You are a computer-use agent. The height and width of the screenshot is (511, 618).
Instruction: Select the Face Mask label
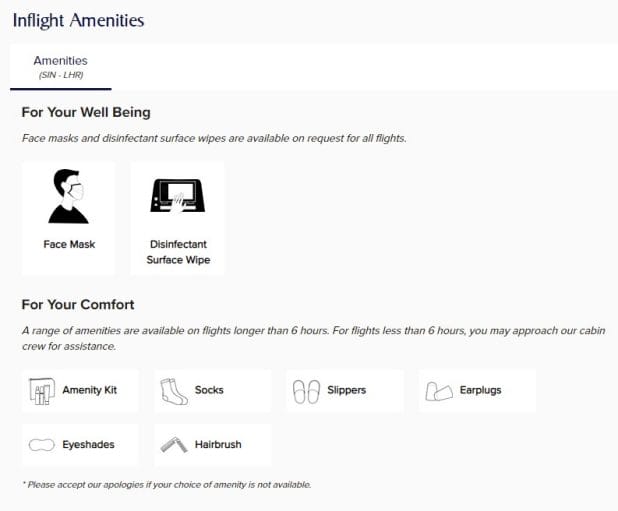pos(69,244)
